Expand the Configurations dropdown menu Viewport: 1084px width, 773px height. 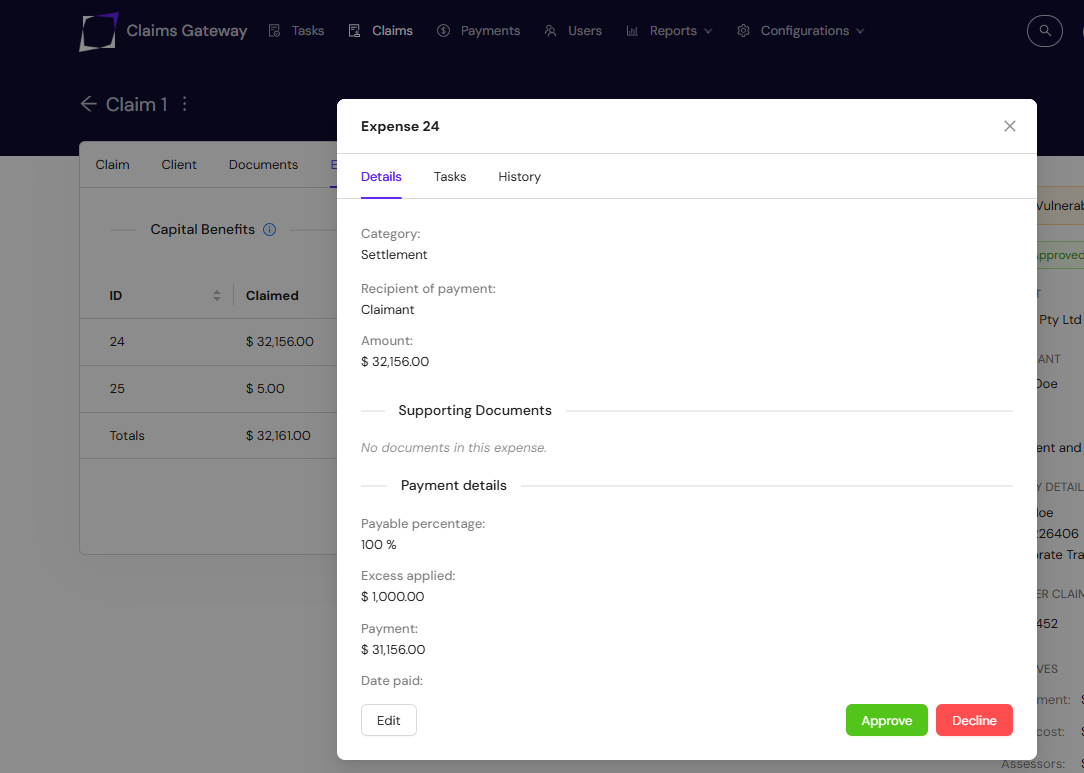(800, 31)
